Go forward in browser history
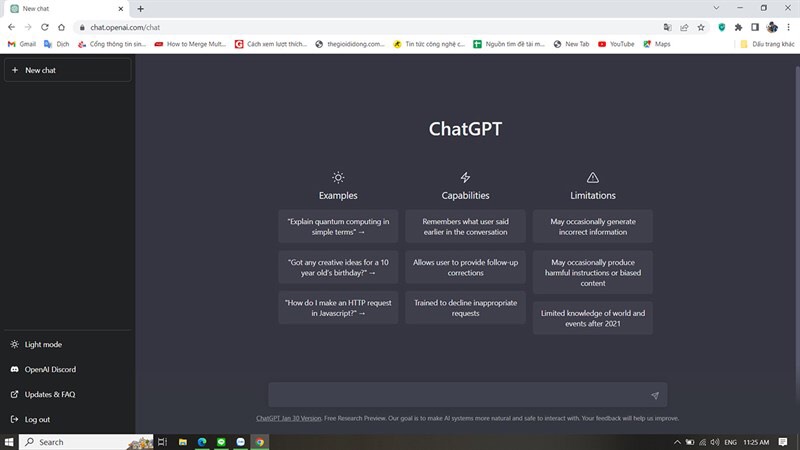 pyautogui.click(x=28, y=27)
